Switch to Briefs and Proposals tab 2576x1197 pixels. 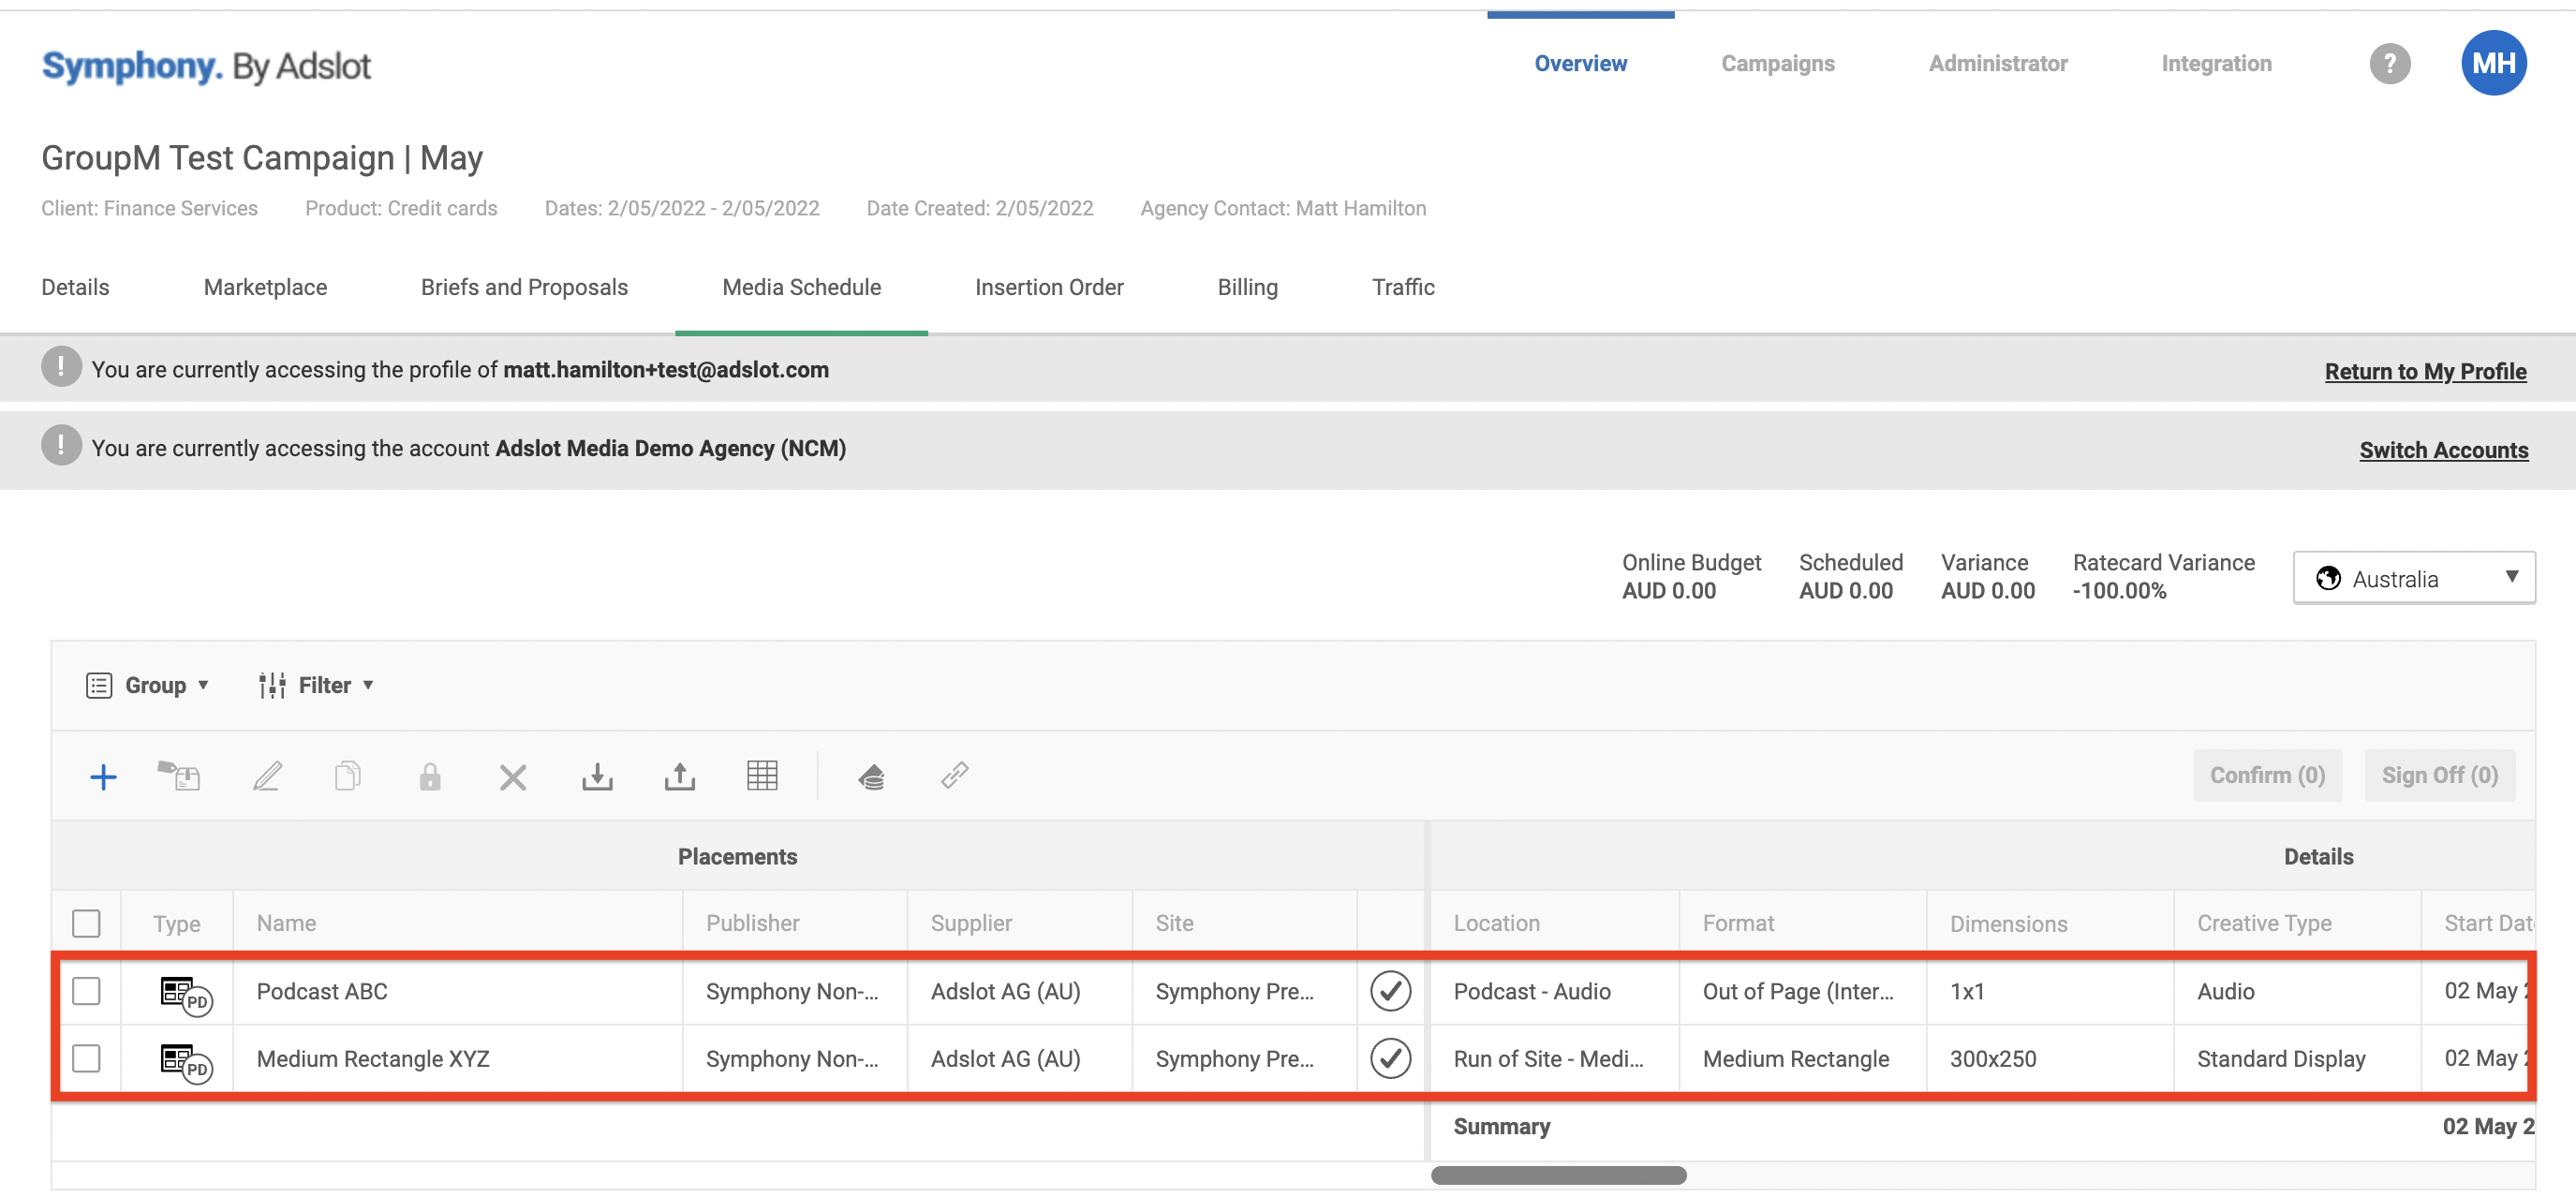pos(524,287)
